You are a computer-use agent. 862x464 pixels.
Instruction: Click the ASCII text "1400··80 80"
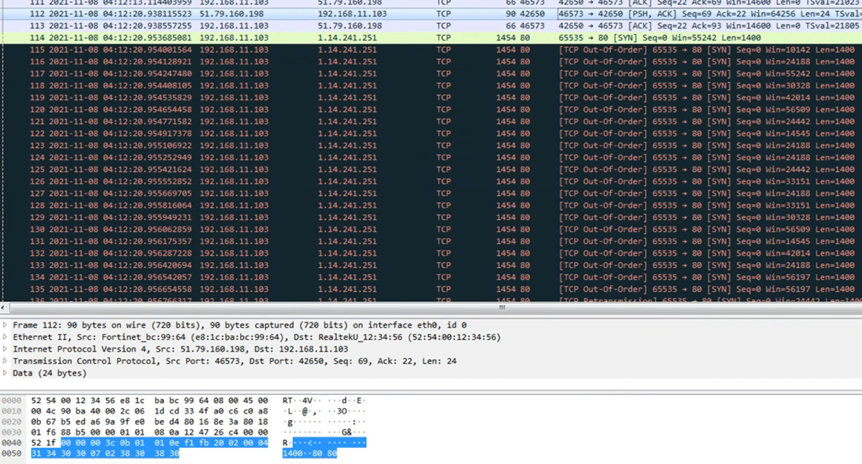tap(310, 453)
